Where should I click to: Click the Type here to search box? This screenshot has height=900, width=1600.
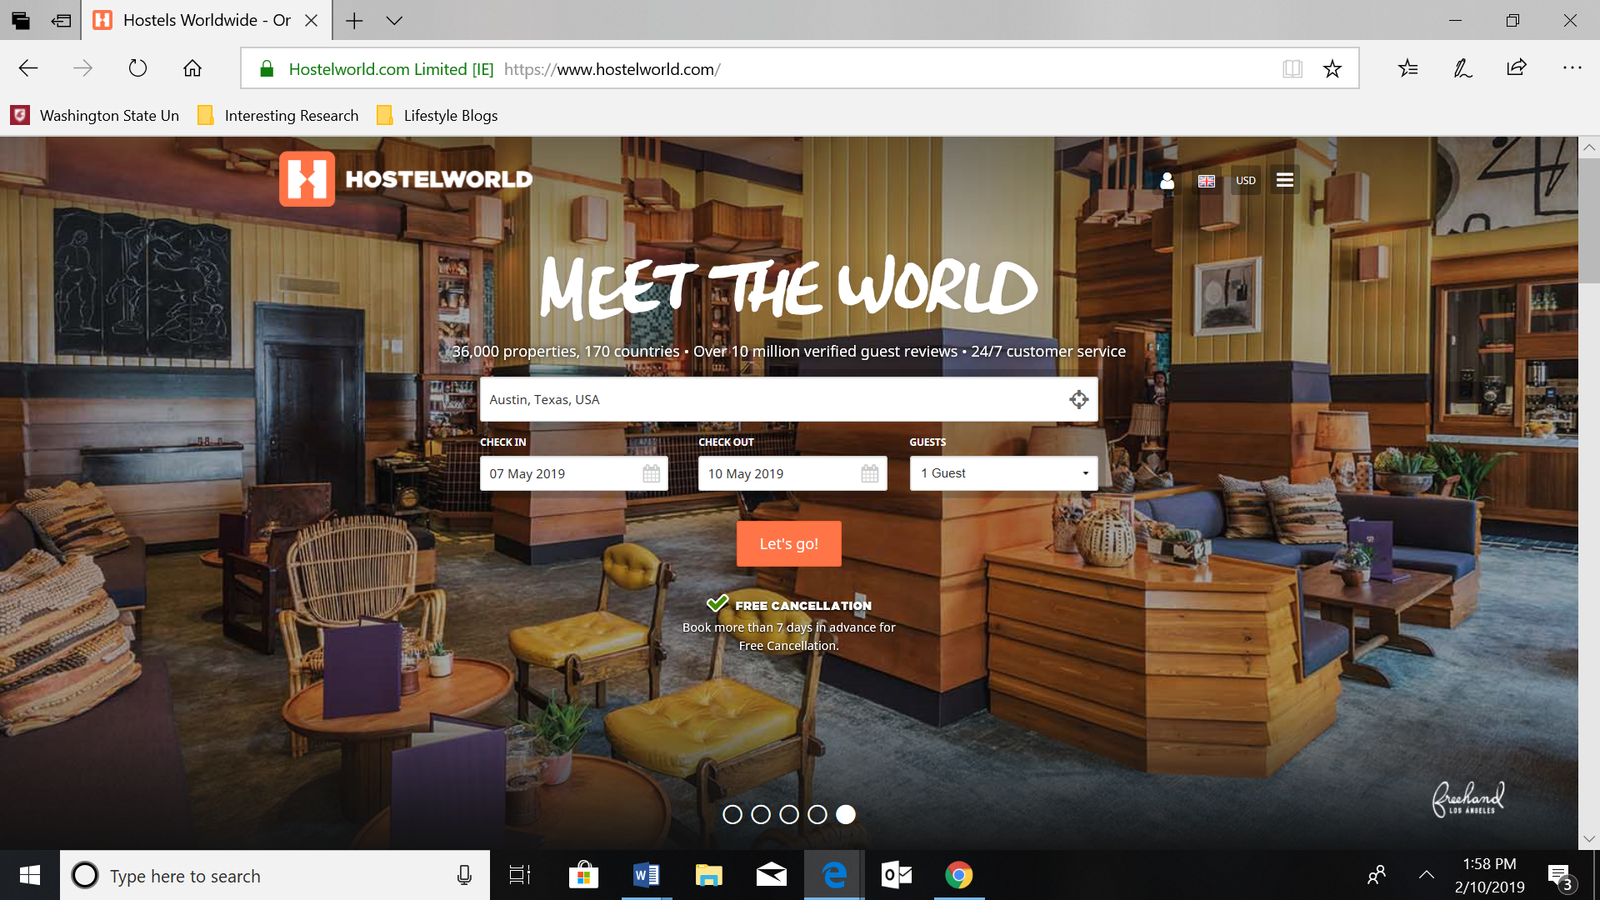click(x=275, y=875)
